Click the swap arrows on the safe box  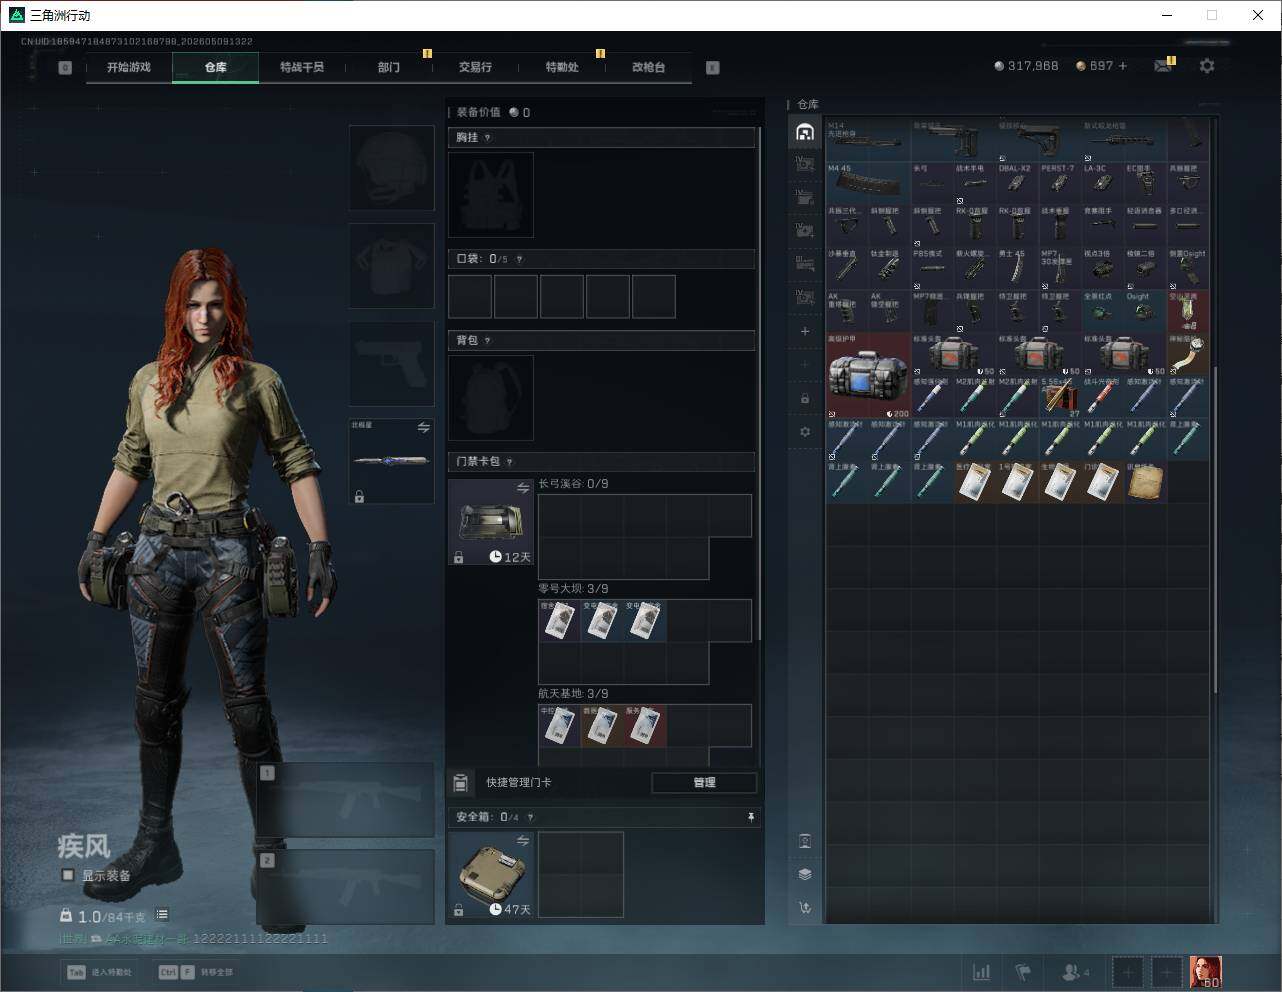523,841
